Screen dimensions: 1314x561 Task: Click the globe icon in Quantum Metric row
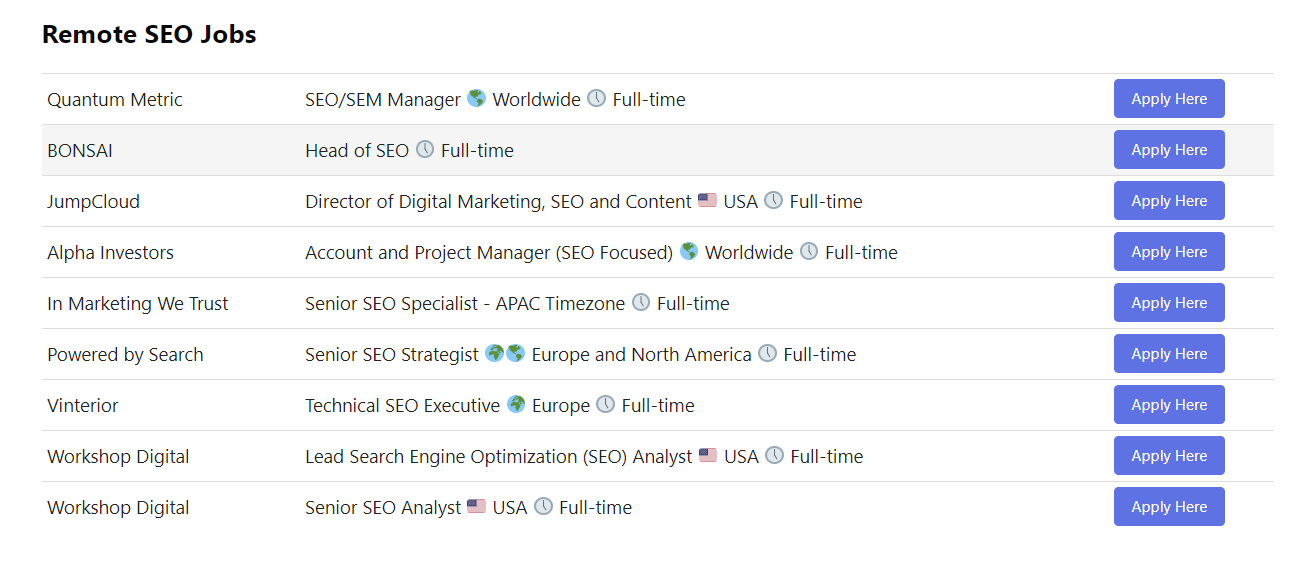click(476, 98)
